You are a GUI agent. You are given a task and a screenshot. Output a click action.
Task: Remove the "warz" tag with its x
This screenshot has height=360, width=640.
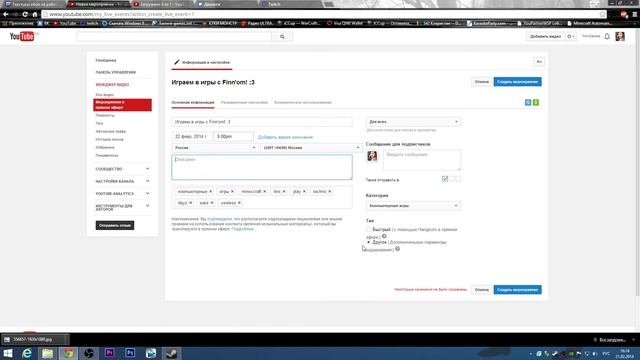point(212,203)
